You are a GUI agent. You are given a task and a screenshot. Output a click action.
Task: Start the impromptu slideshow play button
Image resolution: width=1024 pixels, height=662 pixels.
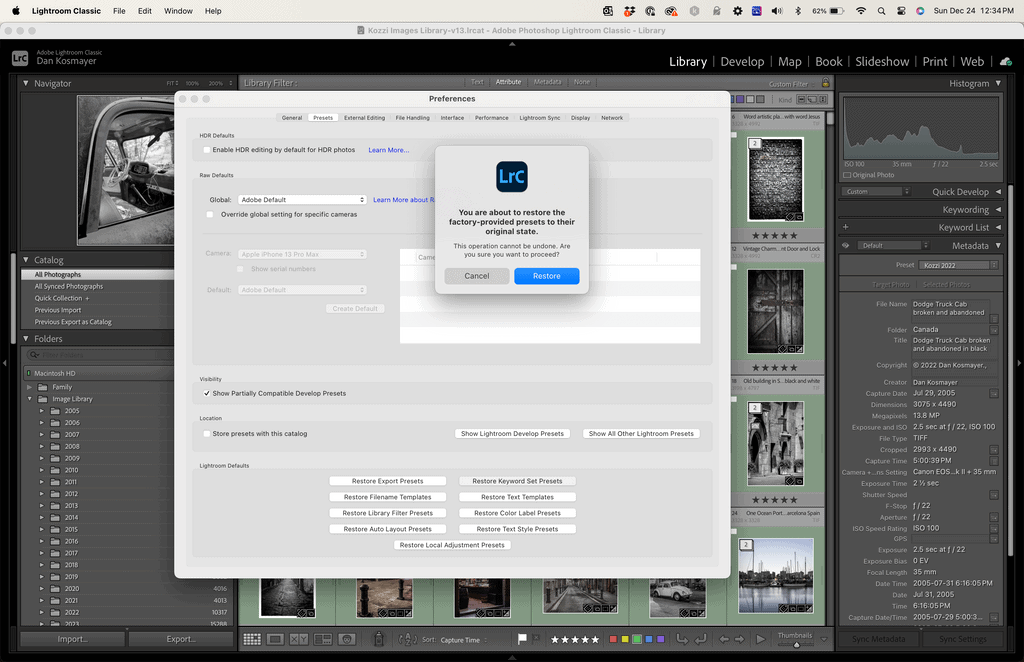[760, 639]
